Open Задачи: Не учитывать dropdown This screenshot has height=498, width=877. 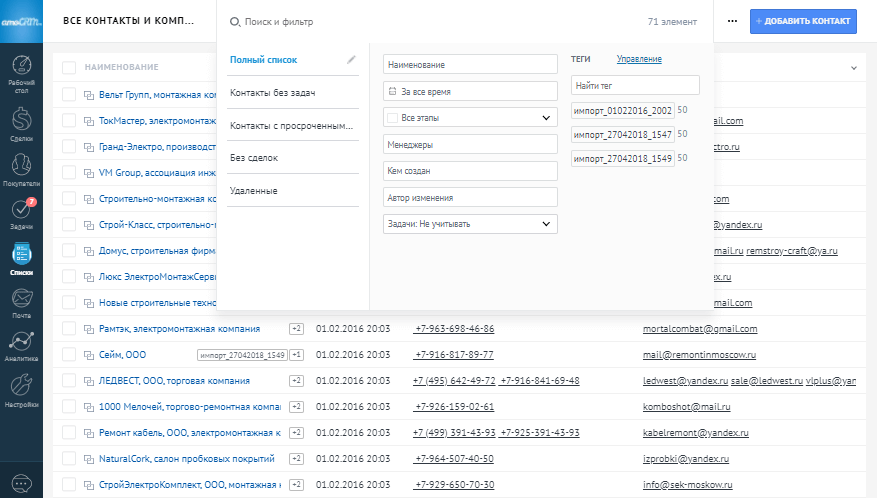[x=470, y=224]
